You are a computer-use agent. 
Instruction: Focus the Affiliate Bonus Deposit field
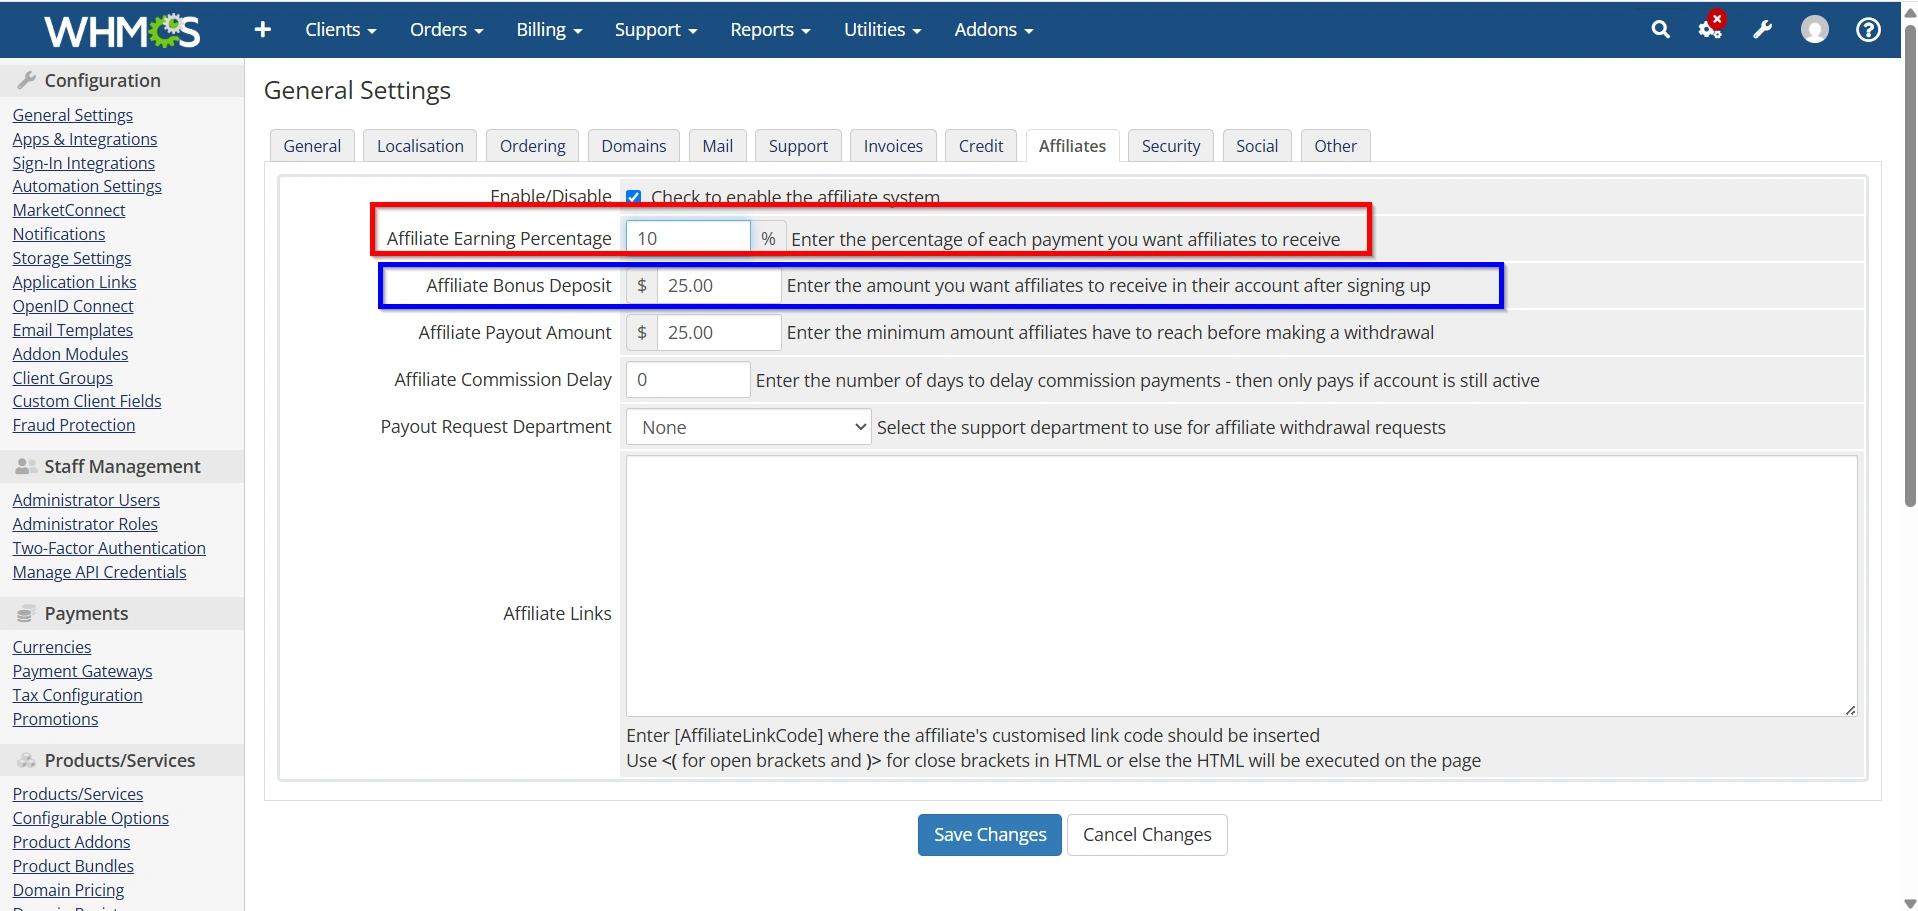[719, 286]
